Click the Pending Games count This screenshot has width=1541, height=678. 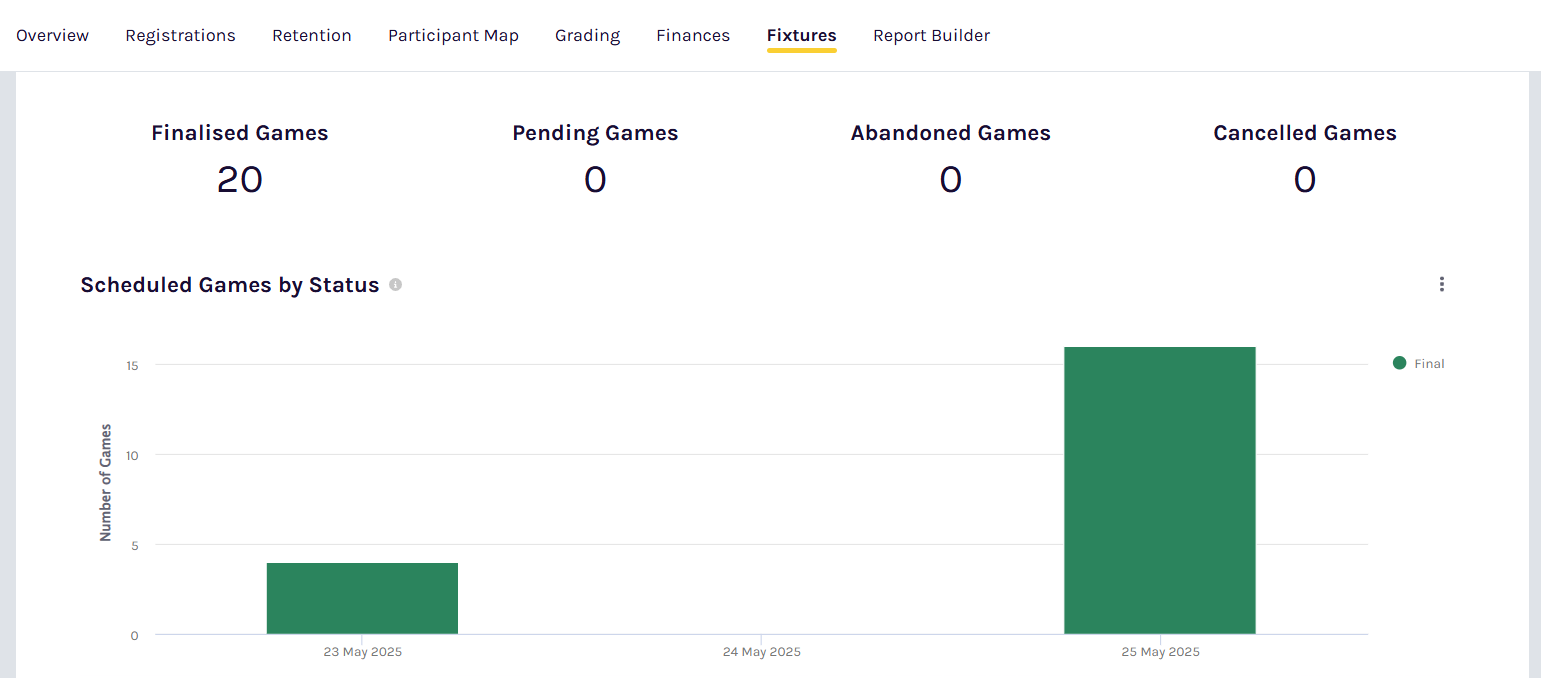point(595,180)
